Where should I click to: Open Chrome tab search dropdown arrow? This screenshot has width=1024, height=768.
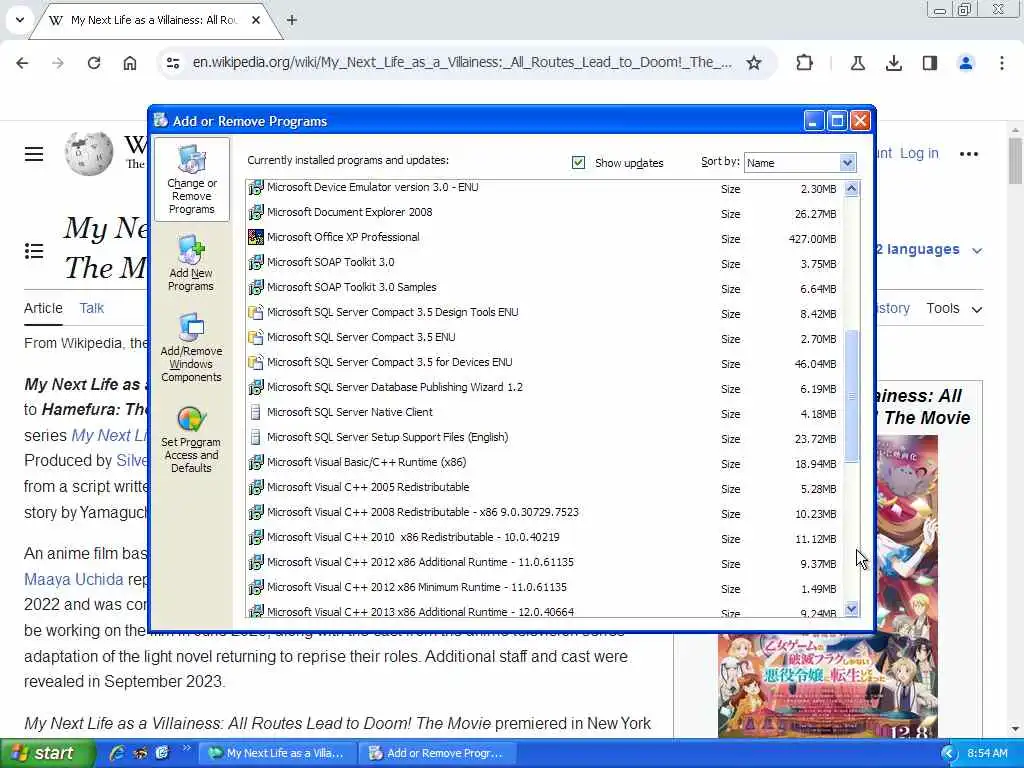click(x=20, y=20)
